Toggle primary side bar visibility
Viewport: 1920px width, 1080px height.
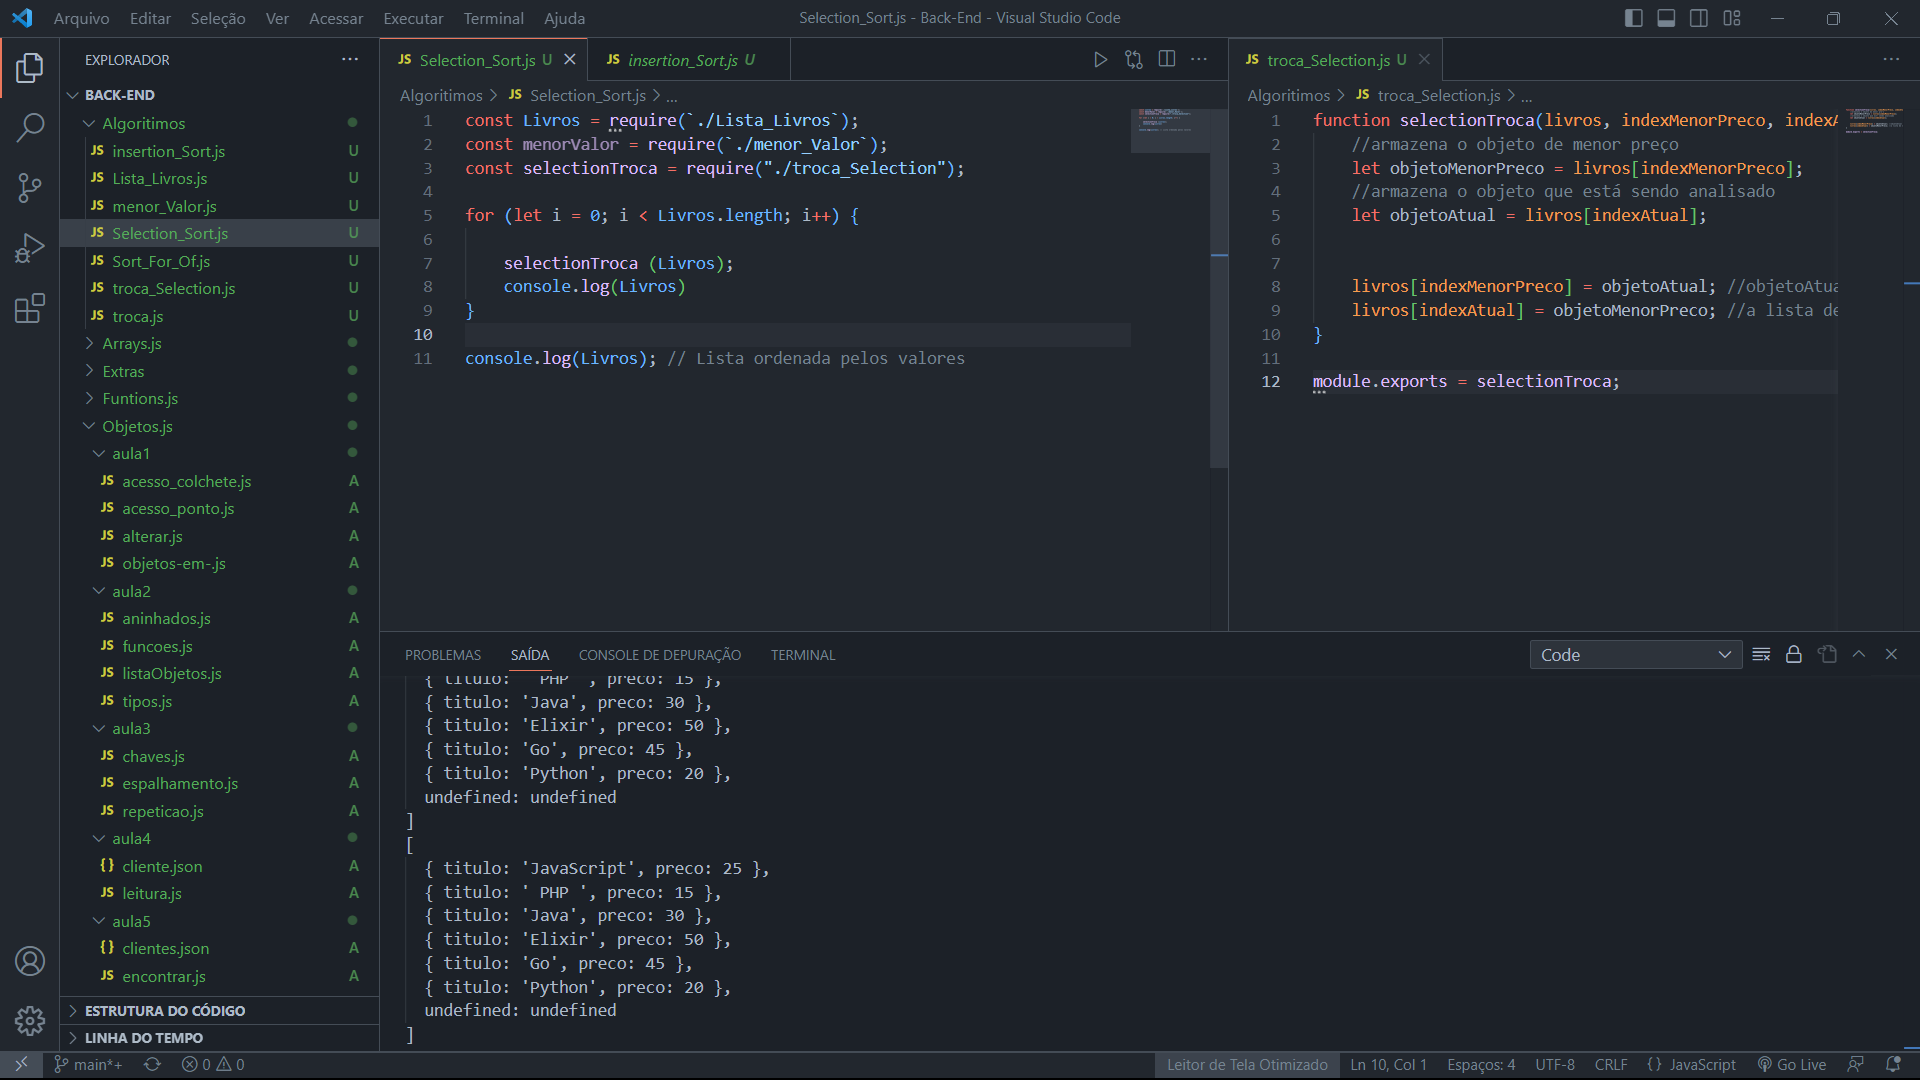1633,18
